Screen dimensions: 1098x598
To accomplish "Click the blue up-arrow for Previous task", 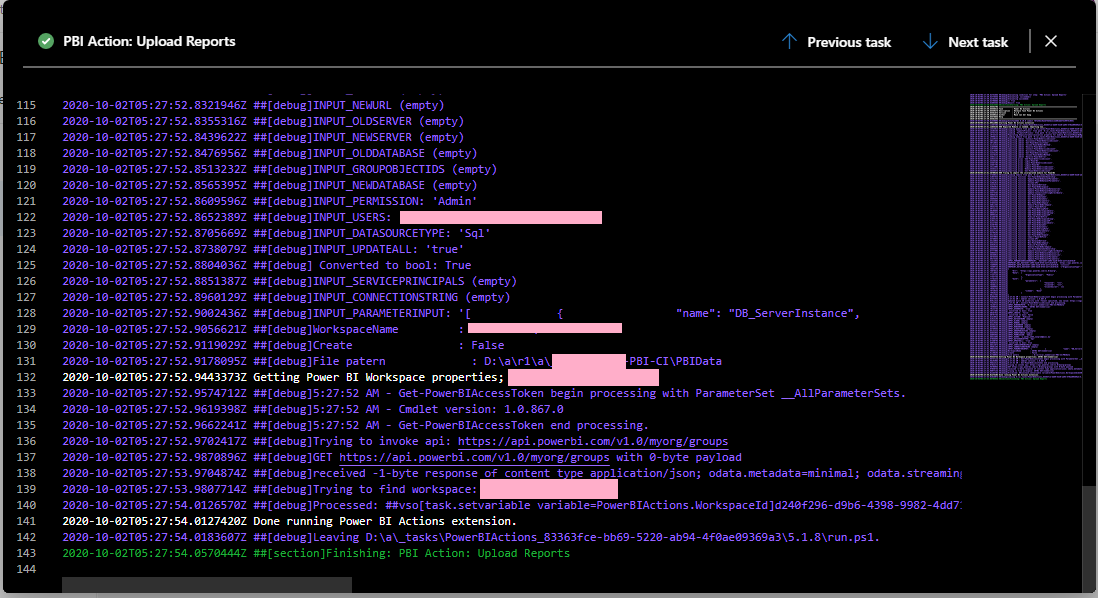I will tap(789, 41).
